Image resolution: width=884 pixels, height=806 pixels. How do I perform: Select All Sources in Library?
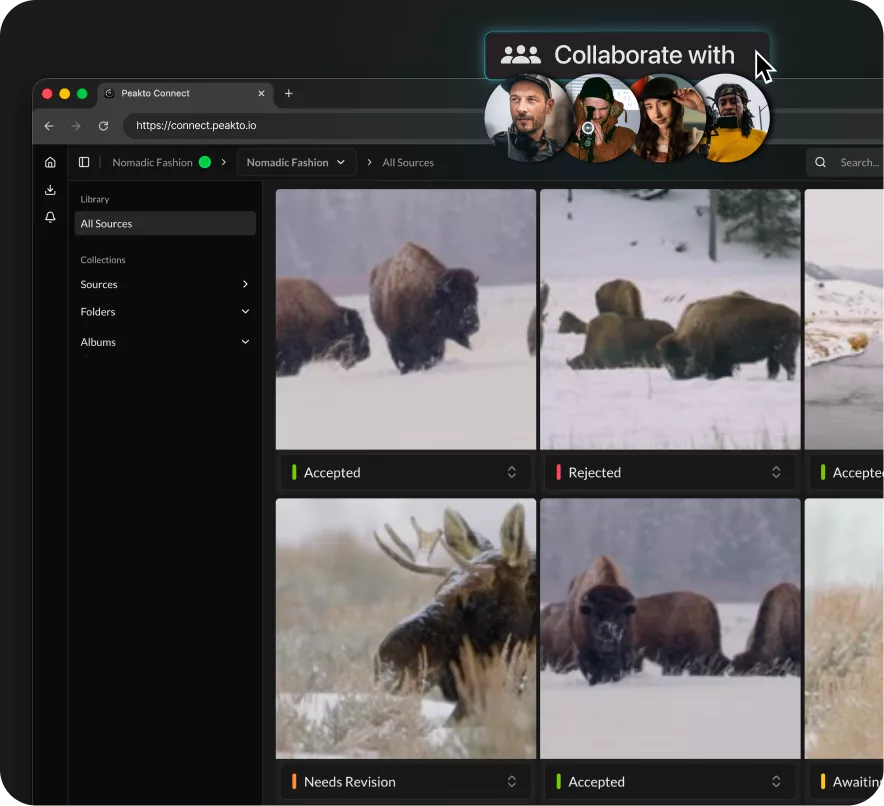coord(165,224)
